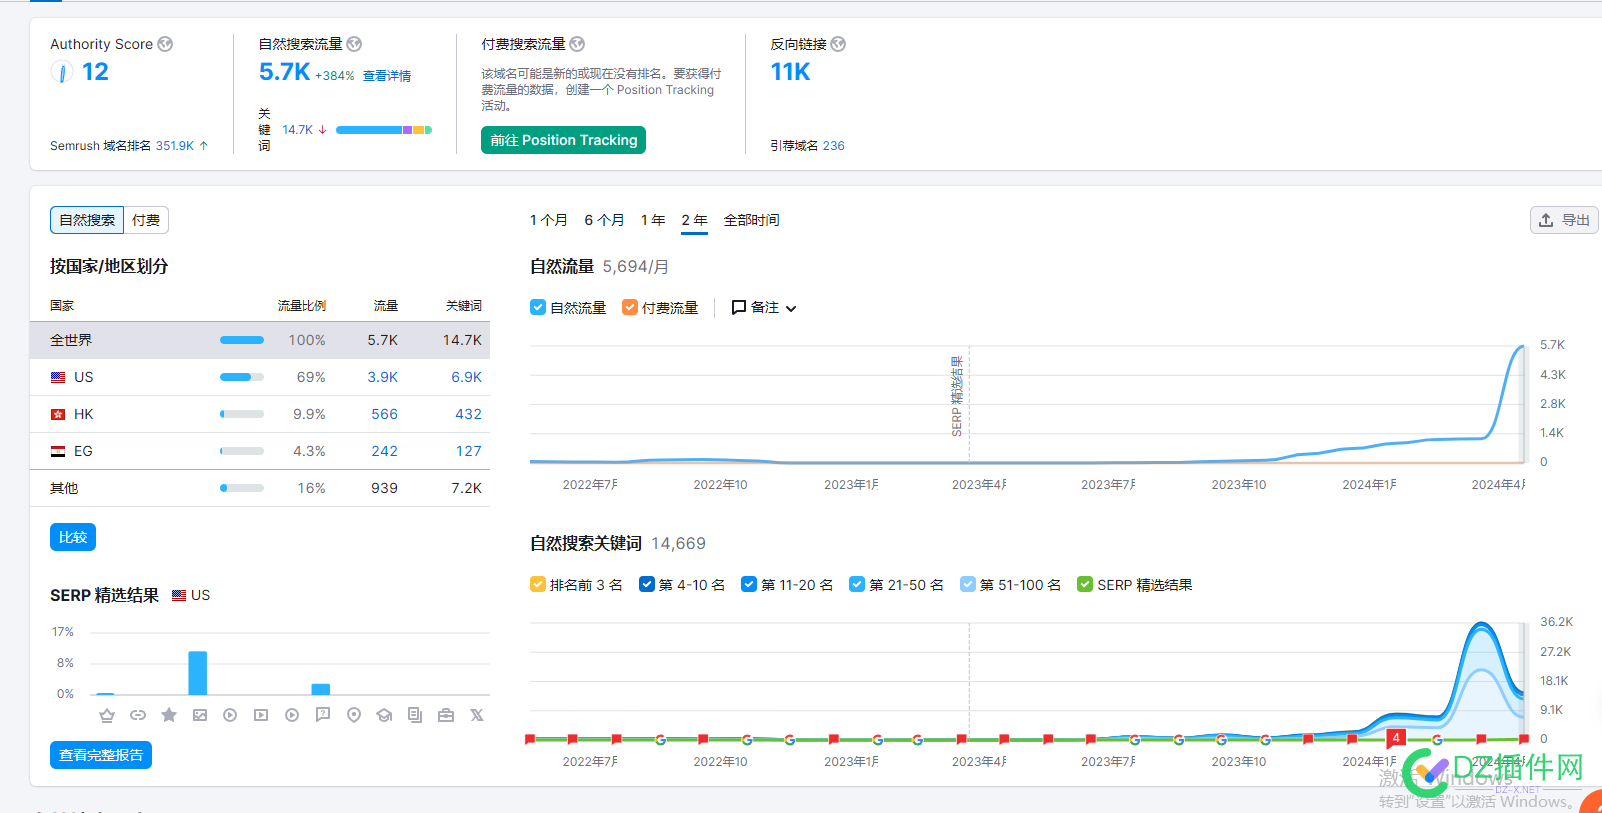Toggle the 第 51-100 名 checkbox
Image resolution: width=1602 pixels, height=813 pixels.
point(968,584)
